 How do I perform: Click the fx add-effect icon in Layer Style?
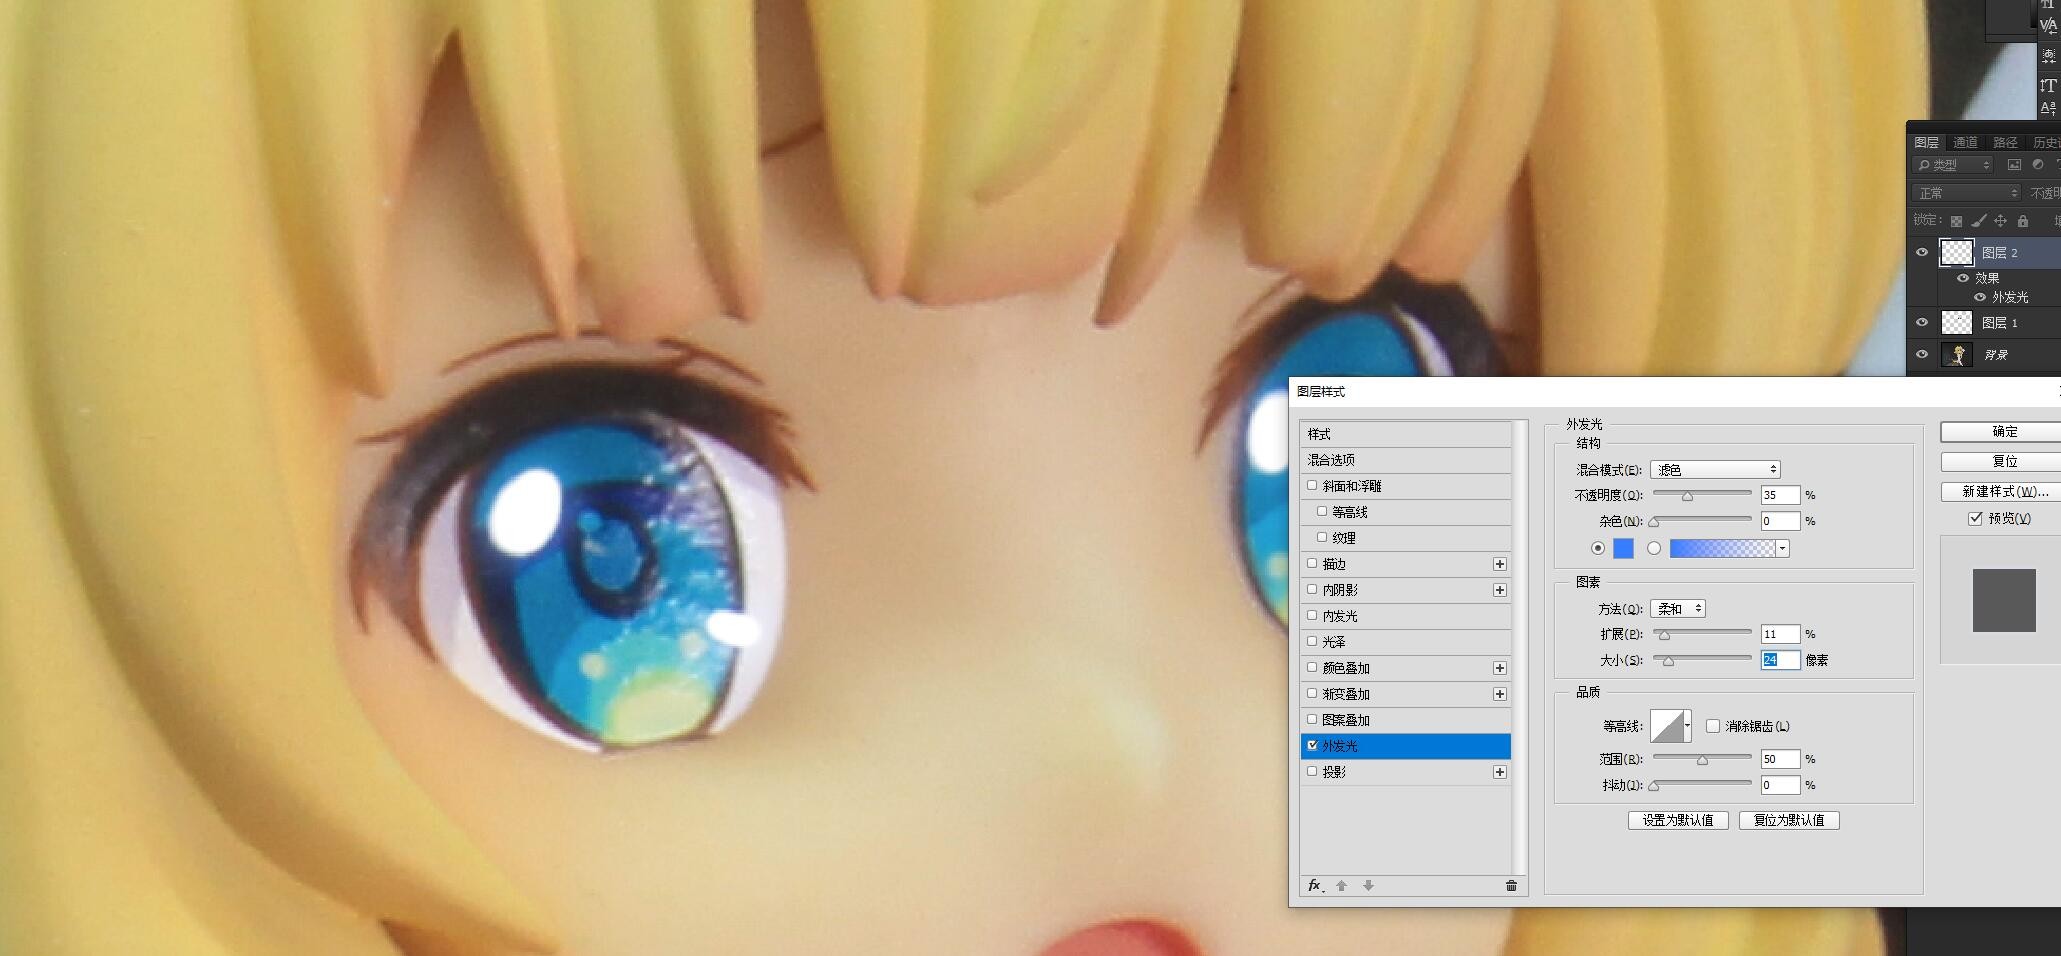pyautogui.click(x=1315, y=886)
